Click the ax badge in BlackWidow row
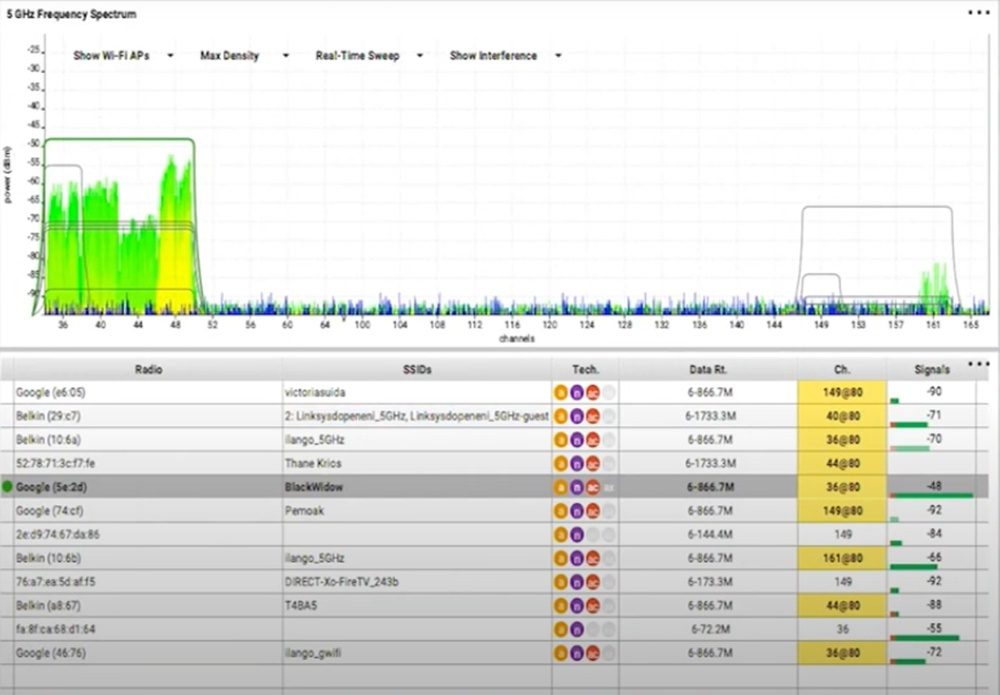The width and height of the screenshot is (1000, 695). click(609, 487)
